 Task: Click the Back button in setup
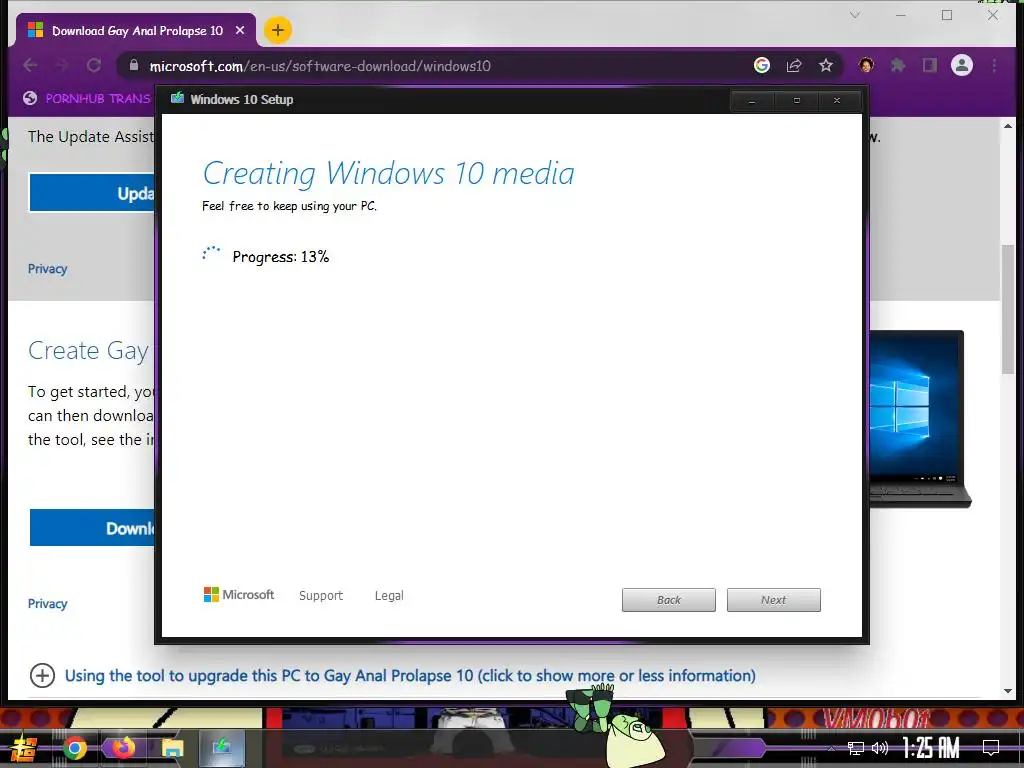(x=669, y=600)
